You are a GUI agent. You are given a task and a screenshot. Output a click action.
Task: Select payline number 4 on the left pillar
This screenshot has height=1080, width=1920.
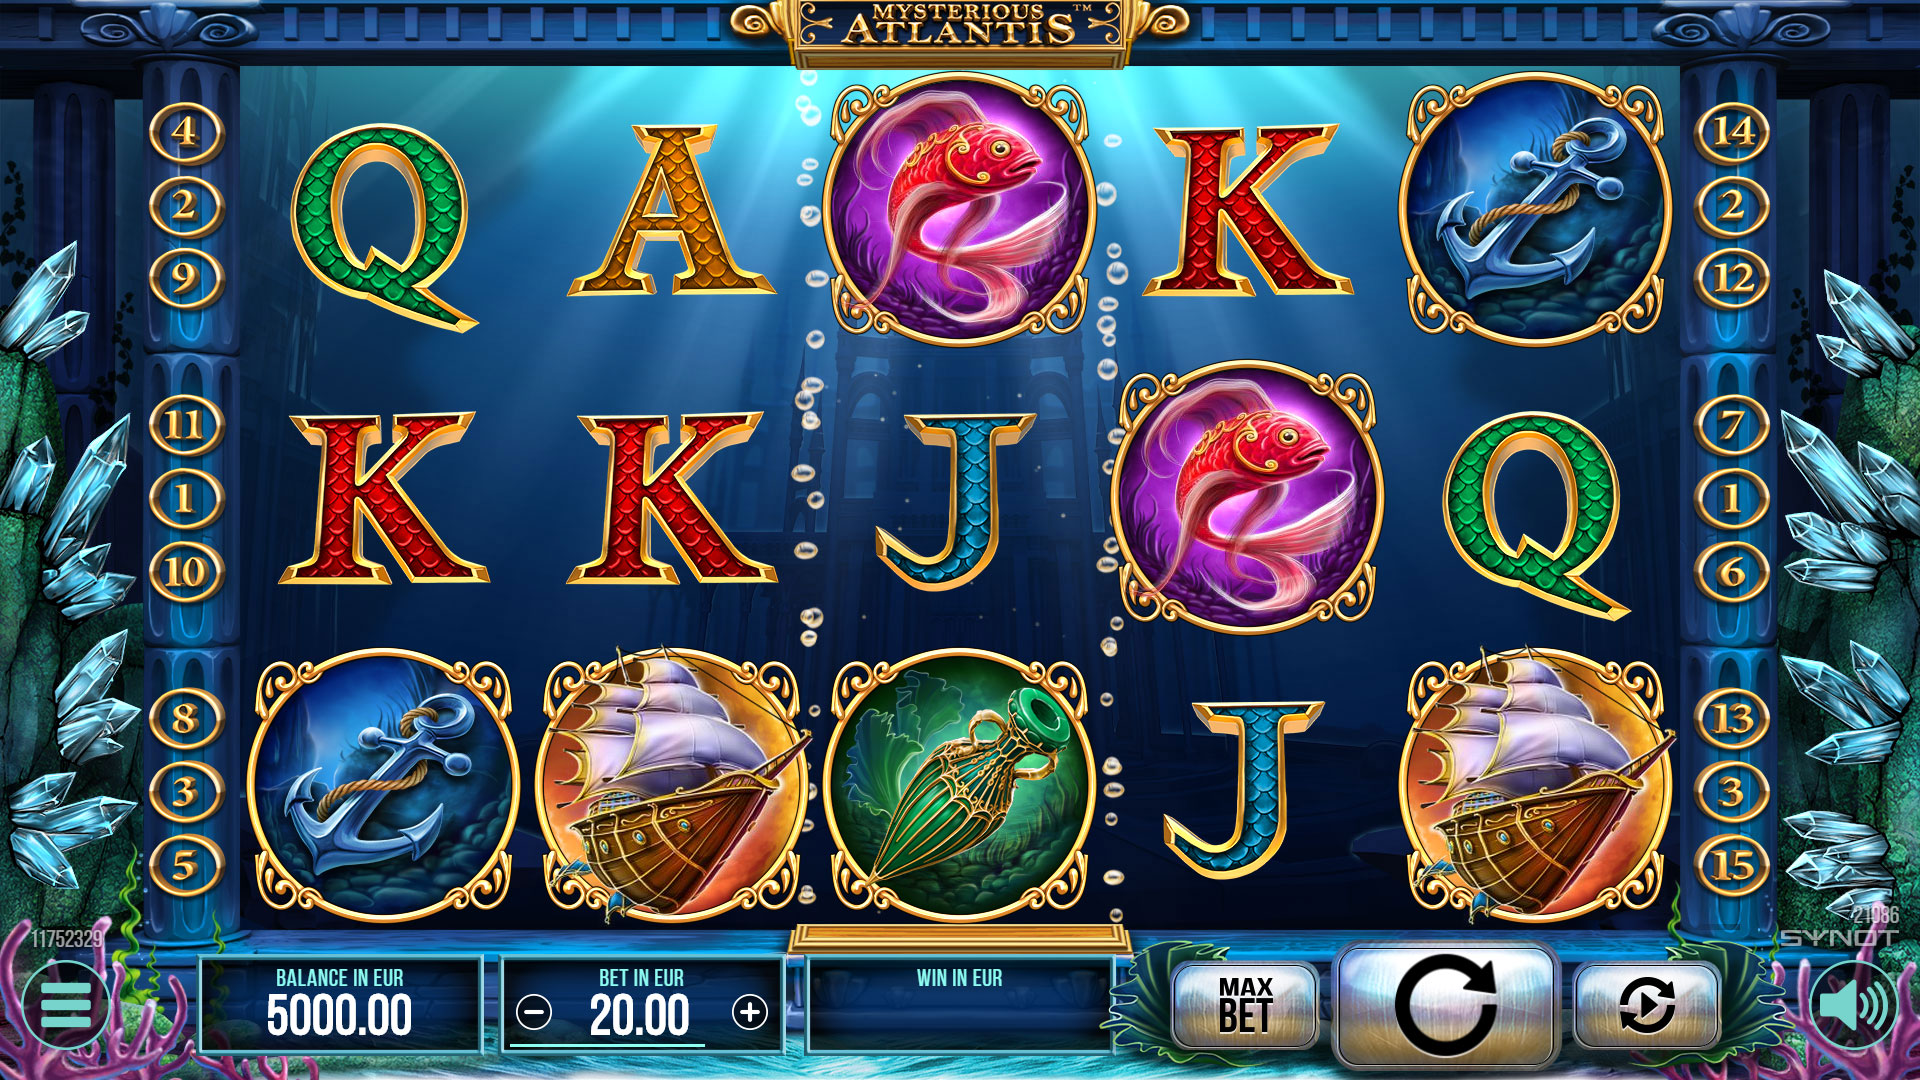tap(185, 131)
